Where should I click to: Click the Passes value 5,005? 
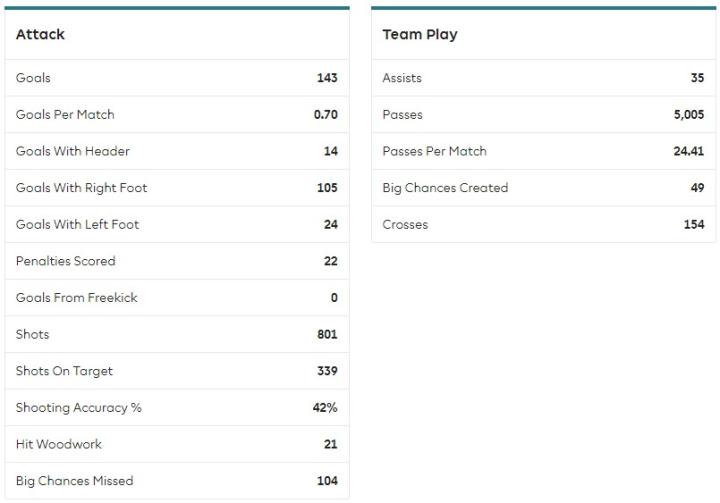pos(689,115)
